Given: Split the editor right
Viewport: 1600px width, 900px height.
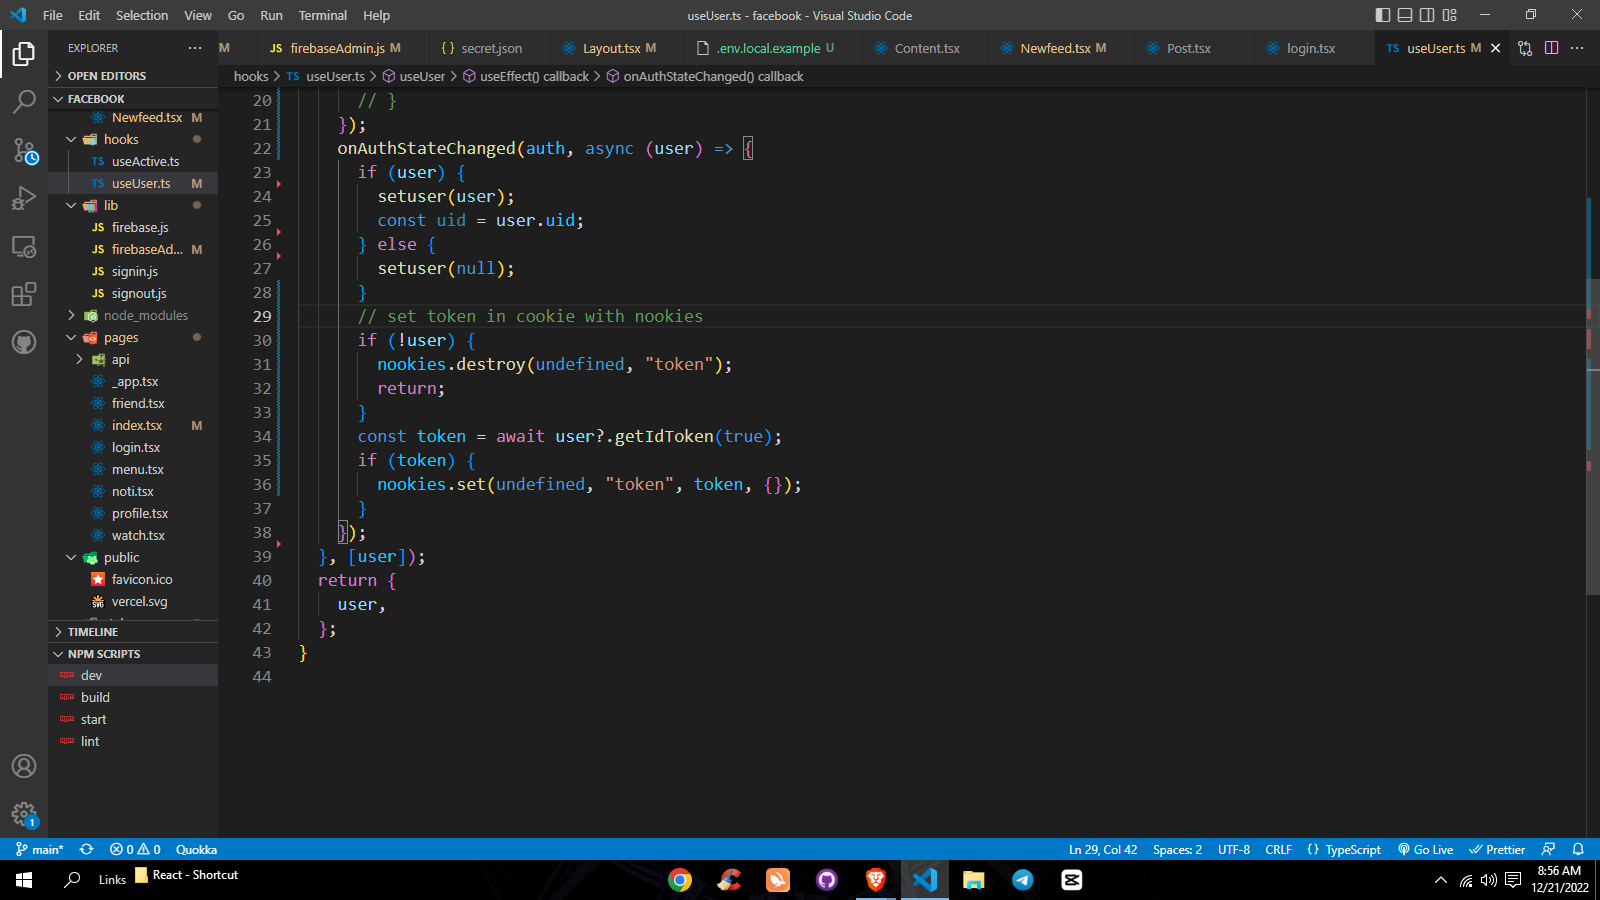Looking at the screenshot, I should 1551,48.
